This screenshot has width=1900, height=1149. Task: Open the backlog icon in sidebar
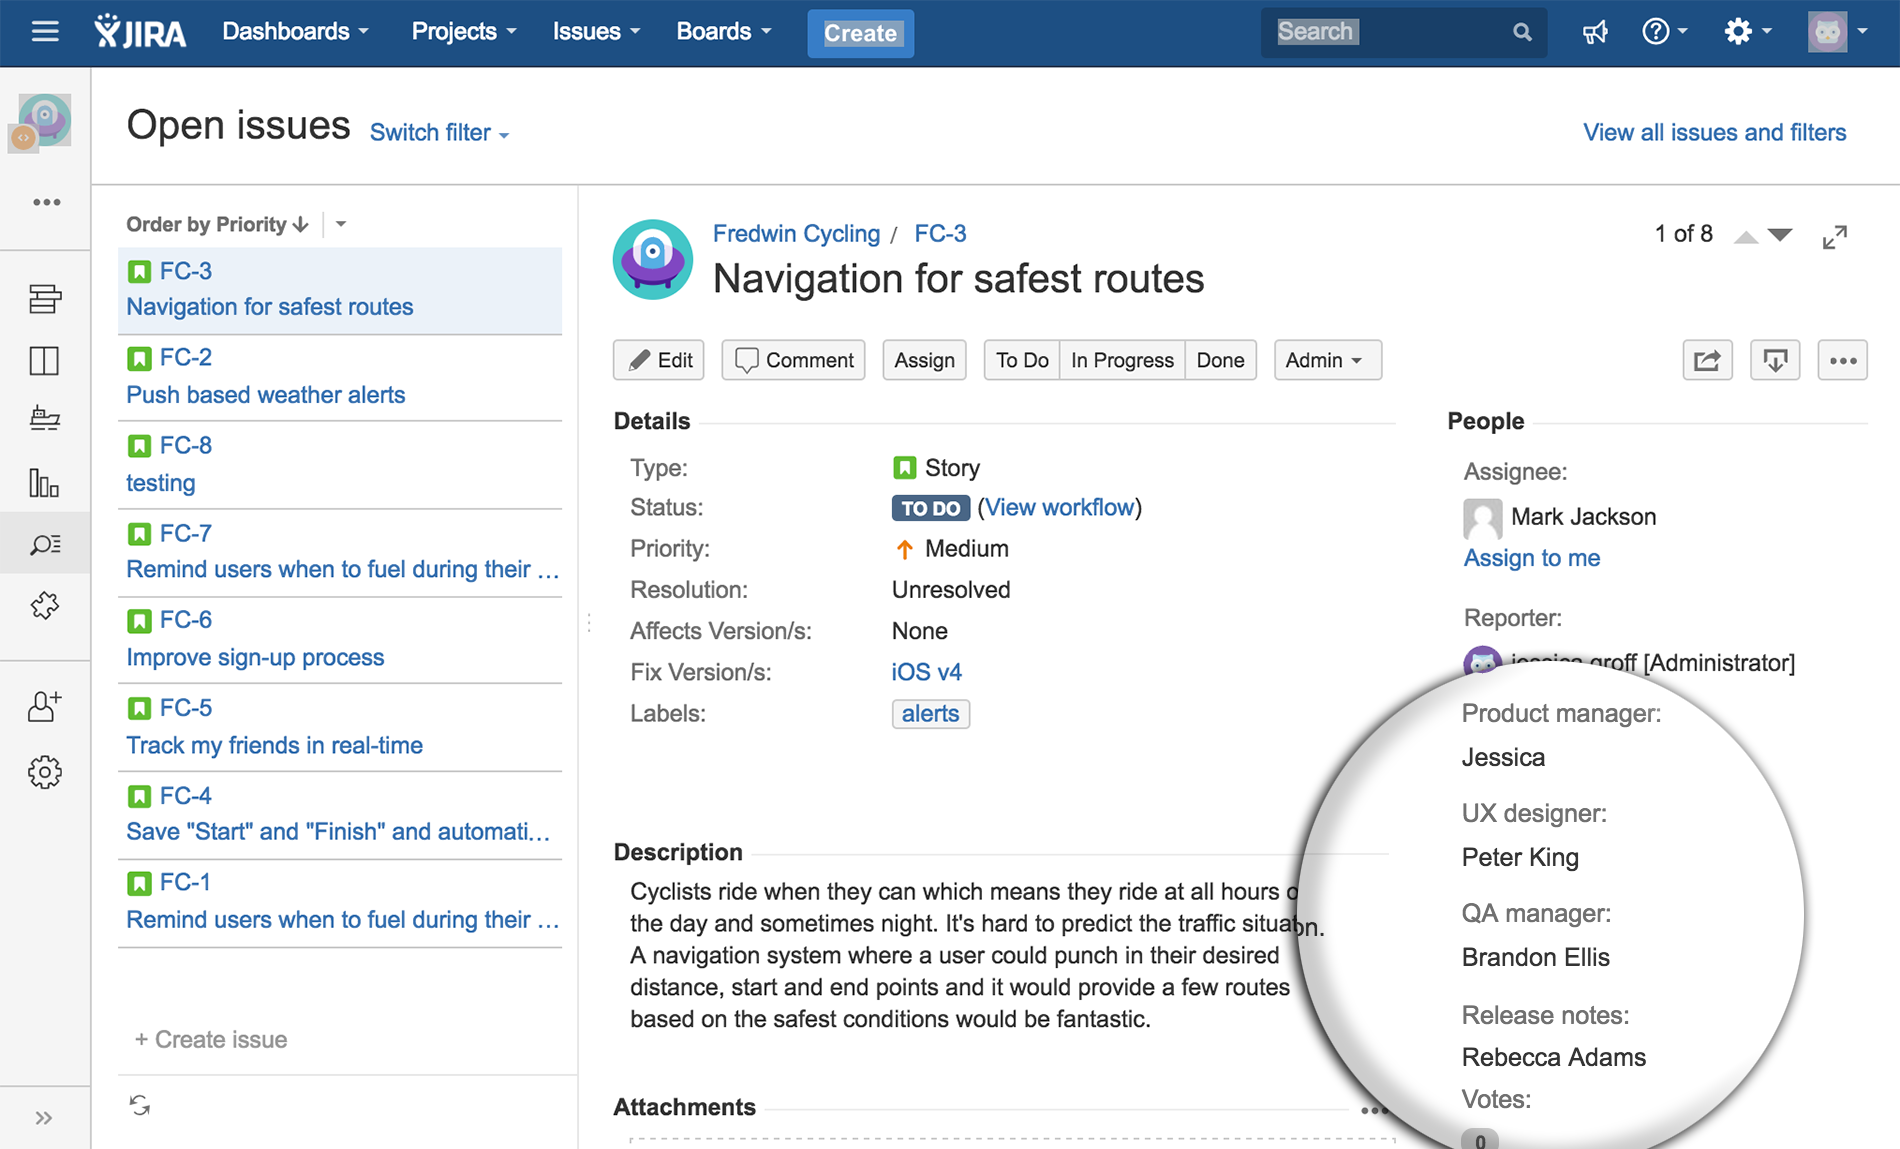45,299
